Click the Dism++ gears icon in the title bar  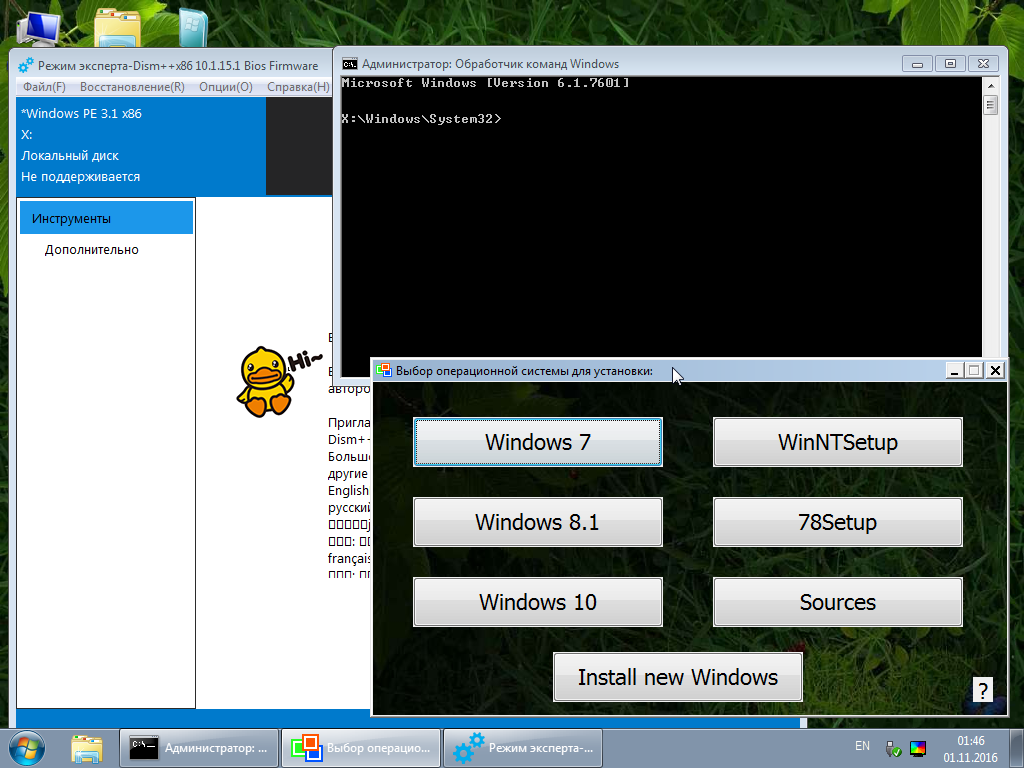click(22, 64)
